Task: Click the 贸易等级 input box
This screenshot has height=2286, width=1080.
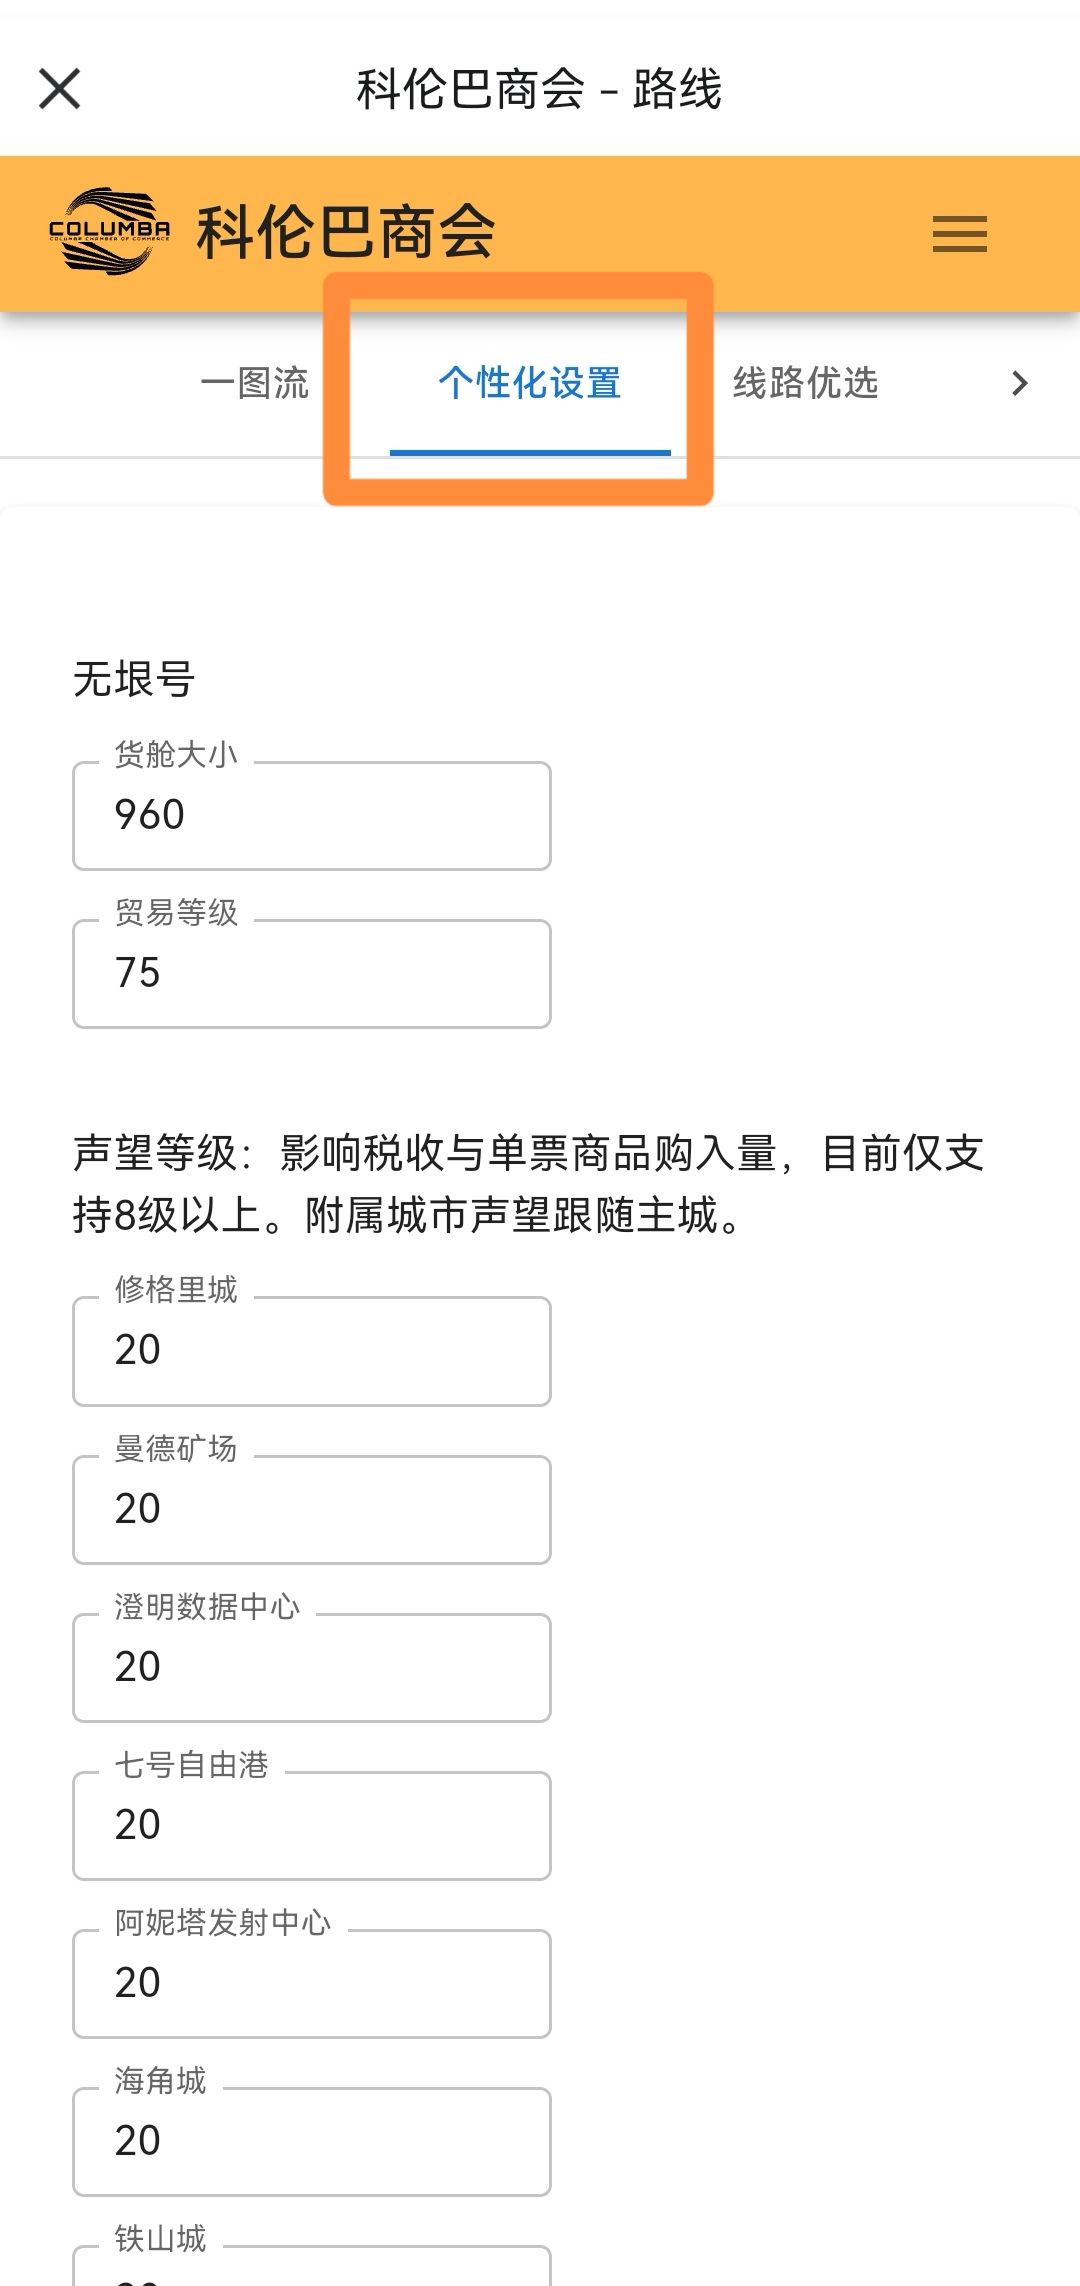Action: (x=311, y=974)
